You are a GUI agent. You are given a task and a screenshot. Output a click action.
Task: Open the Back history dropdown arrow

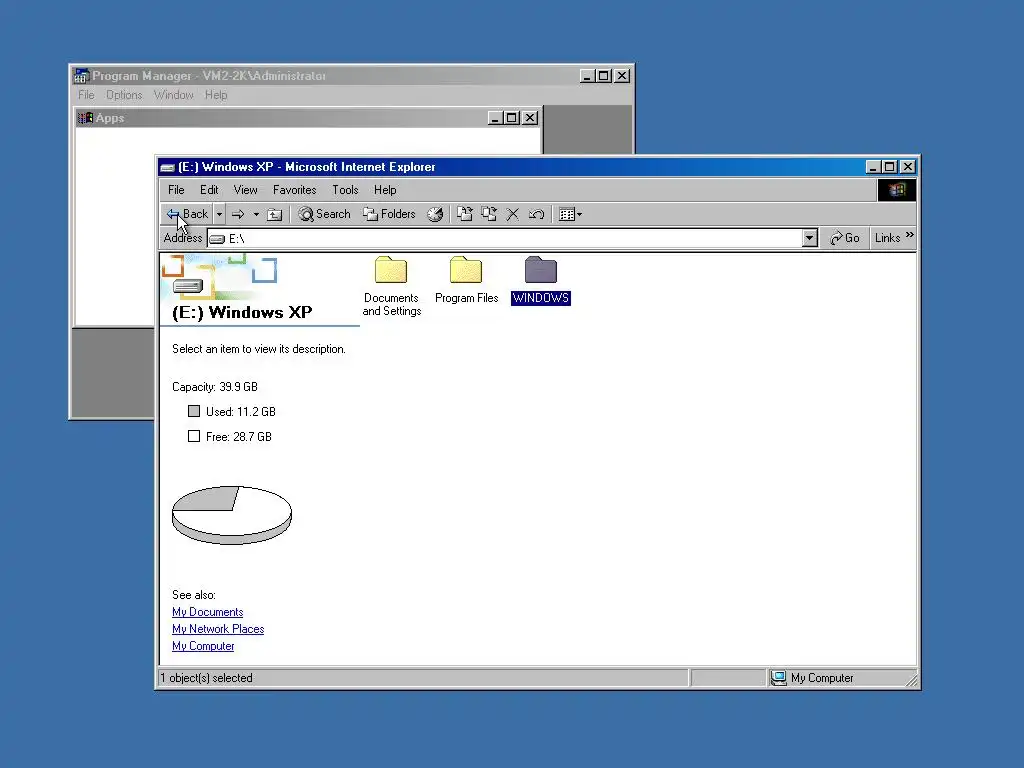(219, 214)
